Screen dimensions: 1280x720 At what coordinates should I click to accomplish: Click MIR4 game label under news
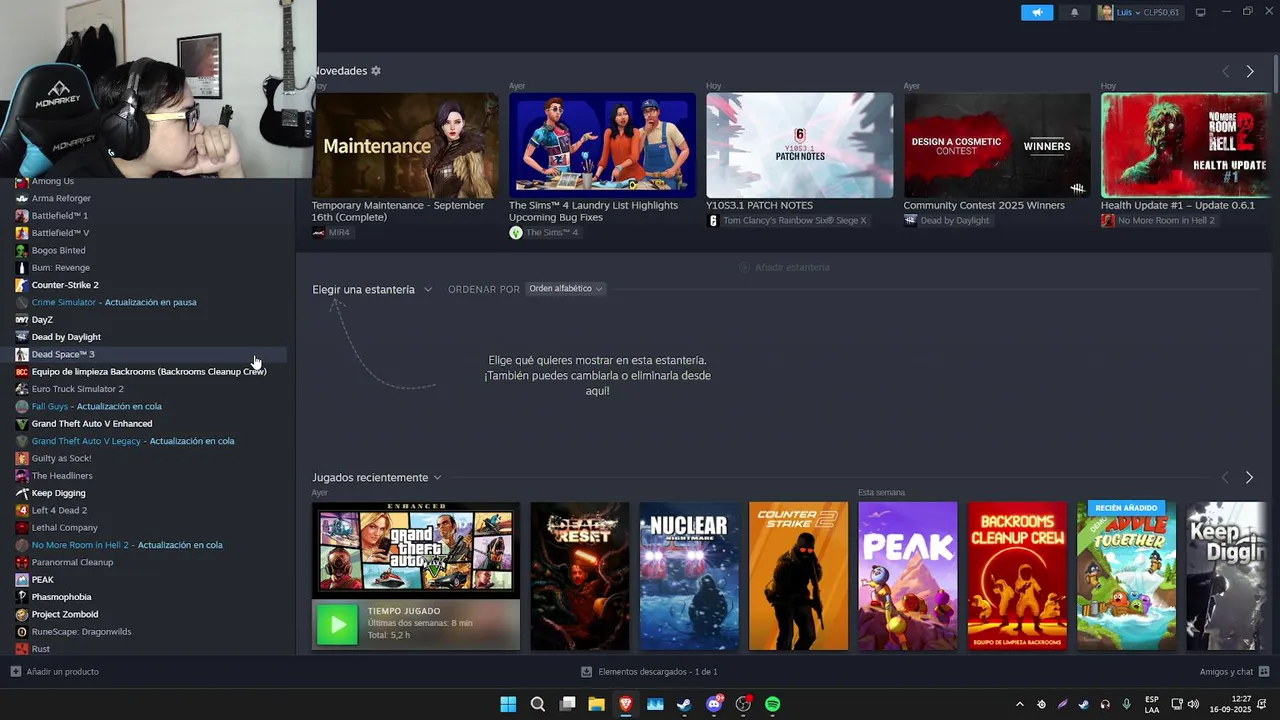pyautogui.click(x=331, y=232)
